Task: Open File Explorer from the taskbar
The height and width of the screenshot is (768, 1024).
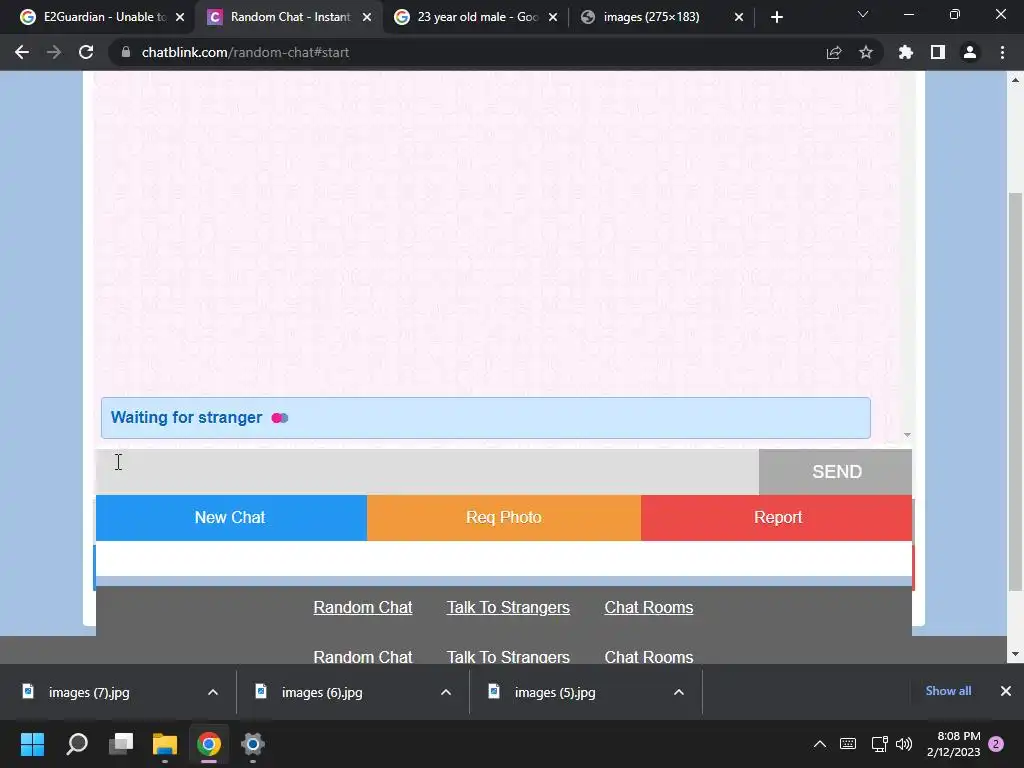Action: pos(165,744)
